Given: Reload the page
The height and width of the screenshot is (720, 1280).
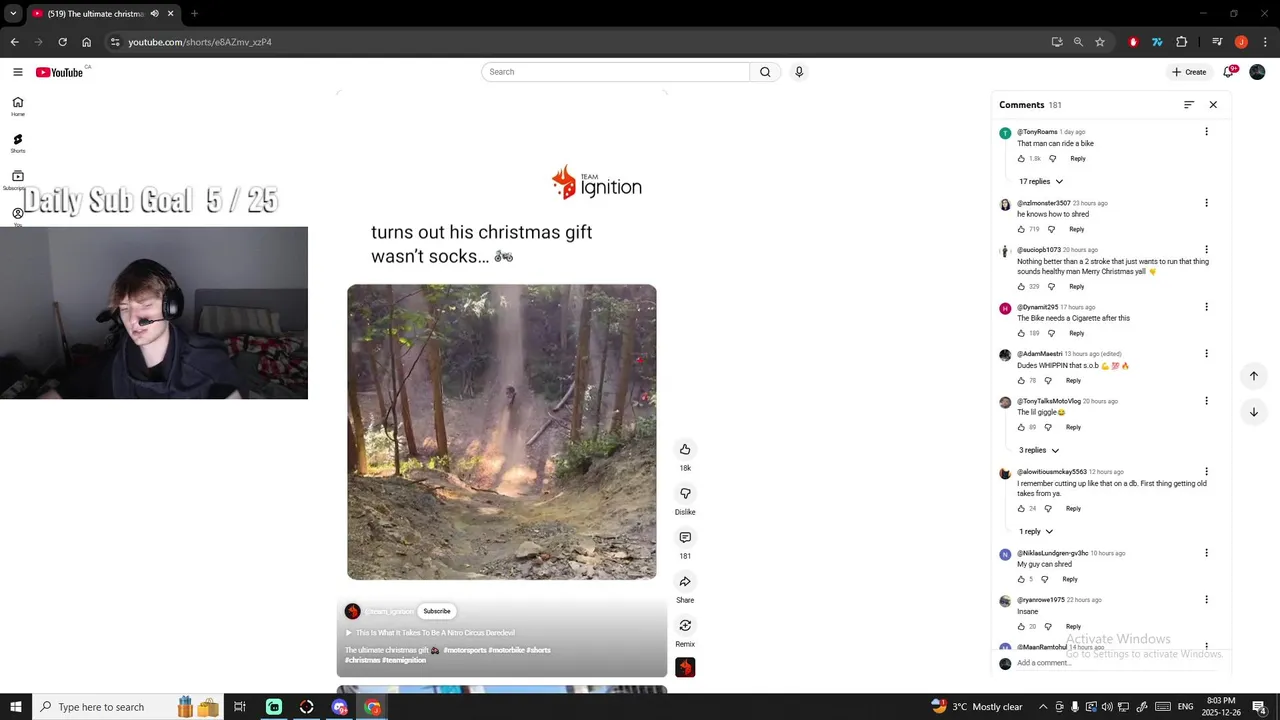Looking at the screenshot, I should tap(62, 42).
